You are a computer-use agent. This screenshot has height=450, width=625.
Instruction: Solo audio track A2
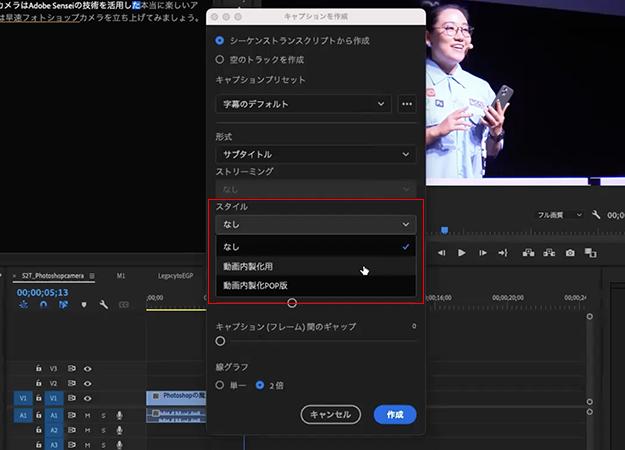point(104,430)
